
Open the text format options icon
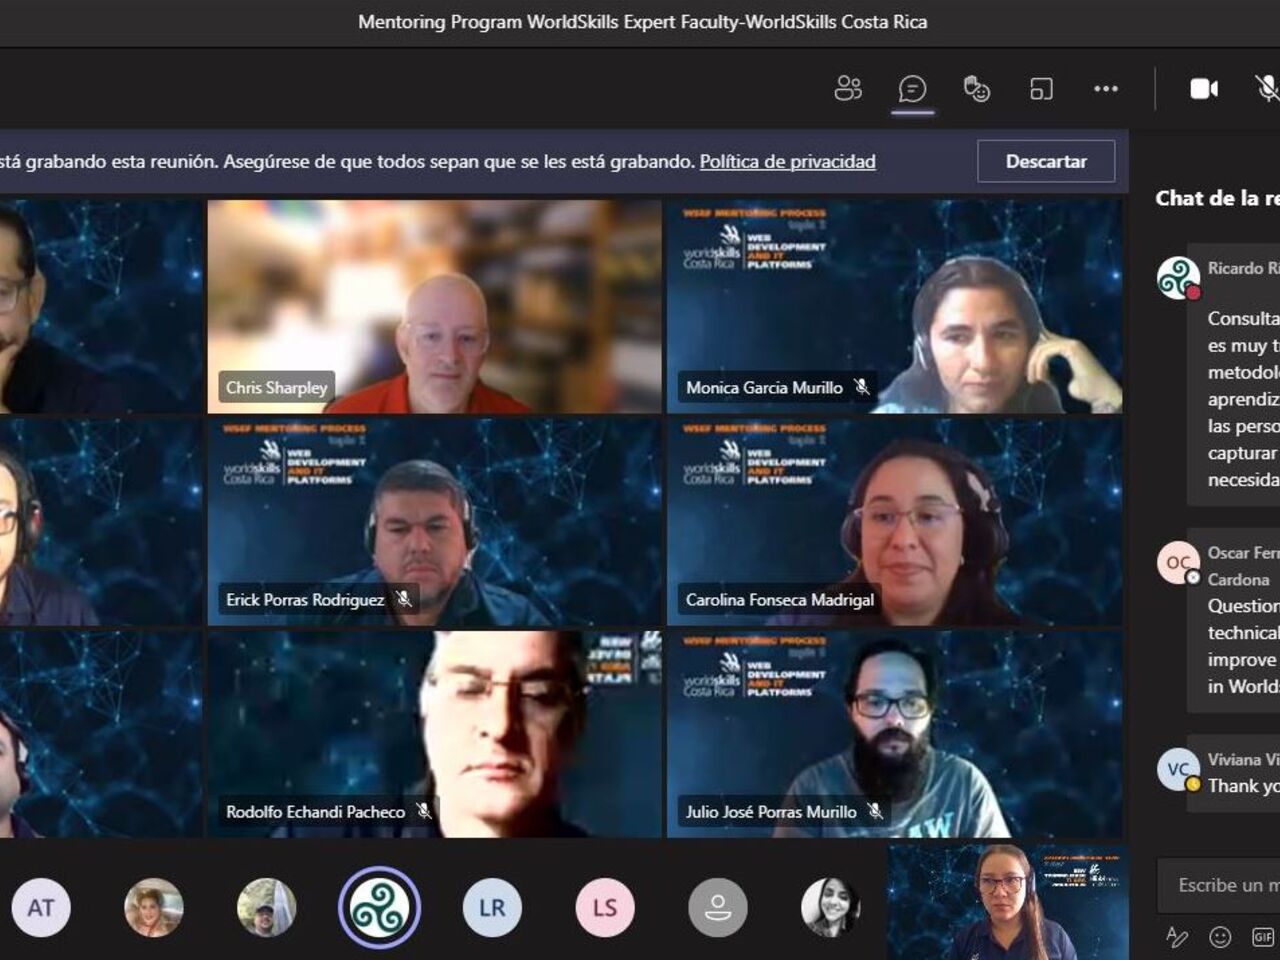(1177, 937)
